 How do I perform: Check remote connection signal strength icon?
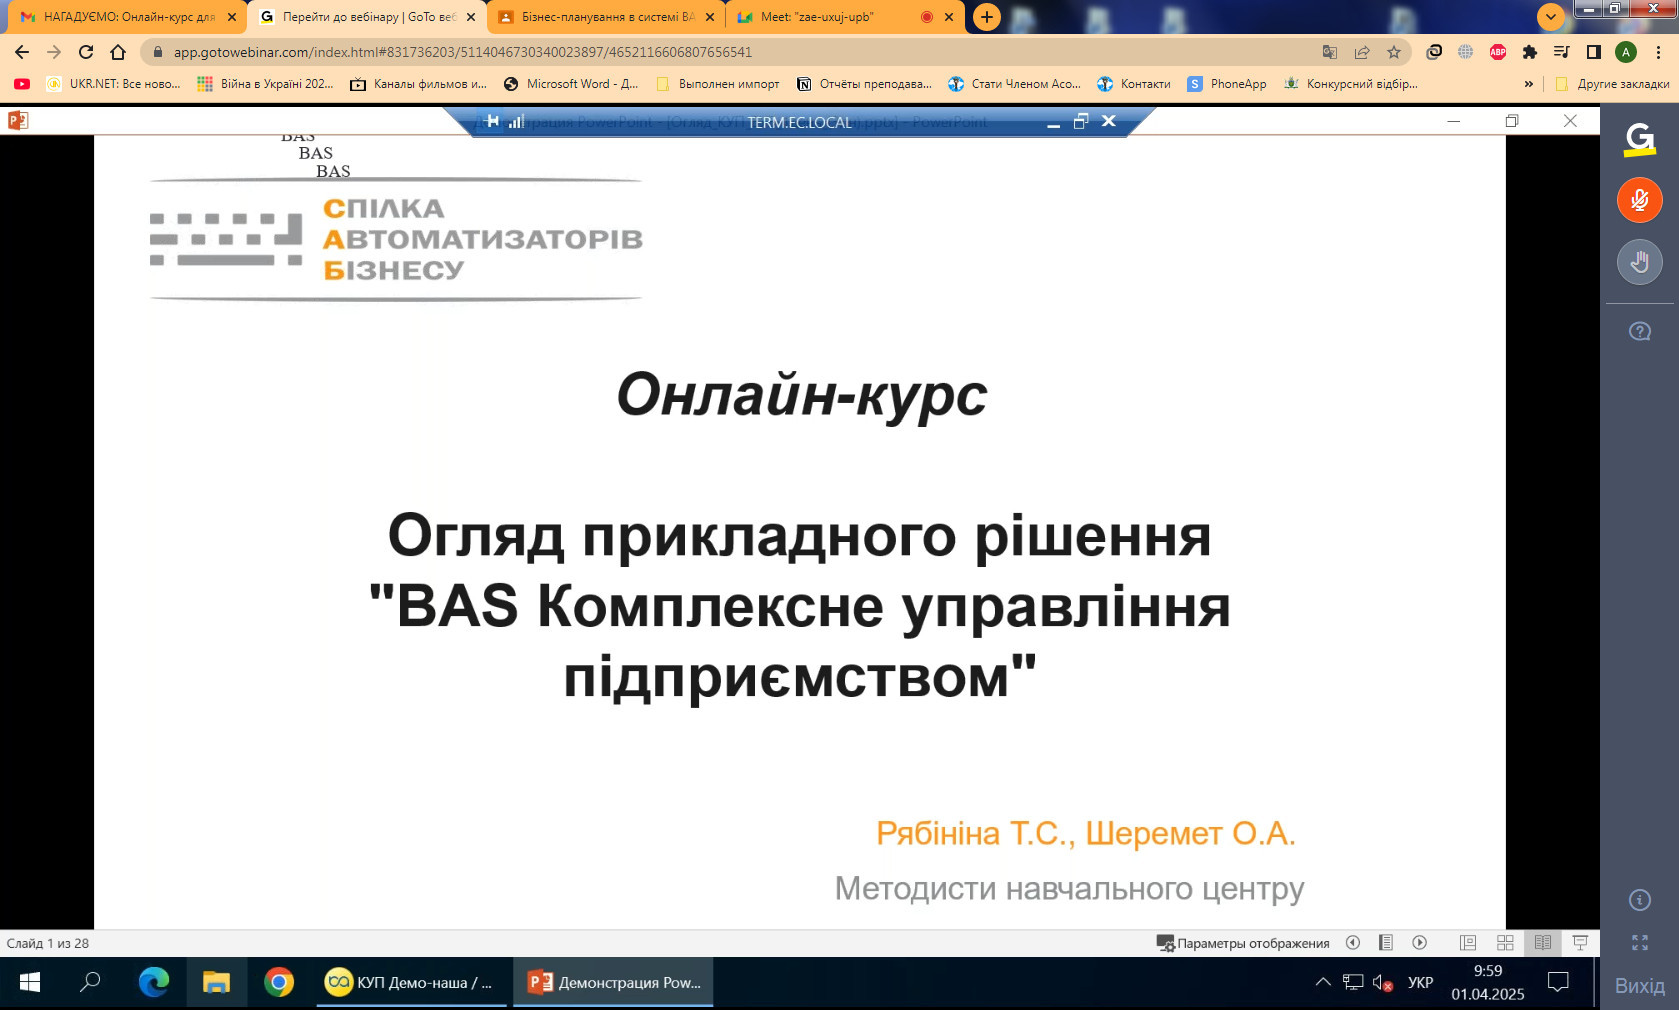pos(516,121)
